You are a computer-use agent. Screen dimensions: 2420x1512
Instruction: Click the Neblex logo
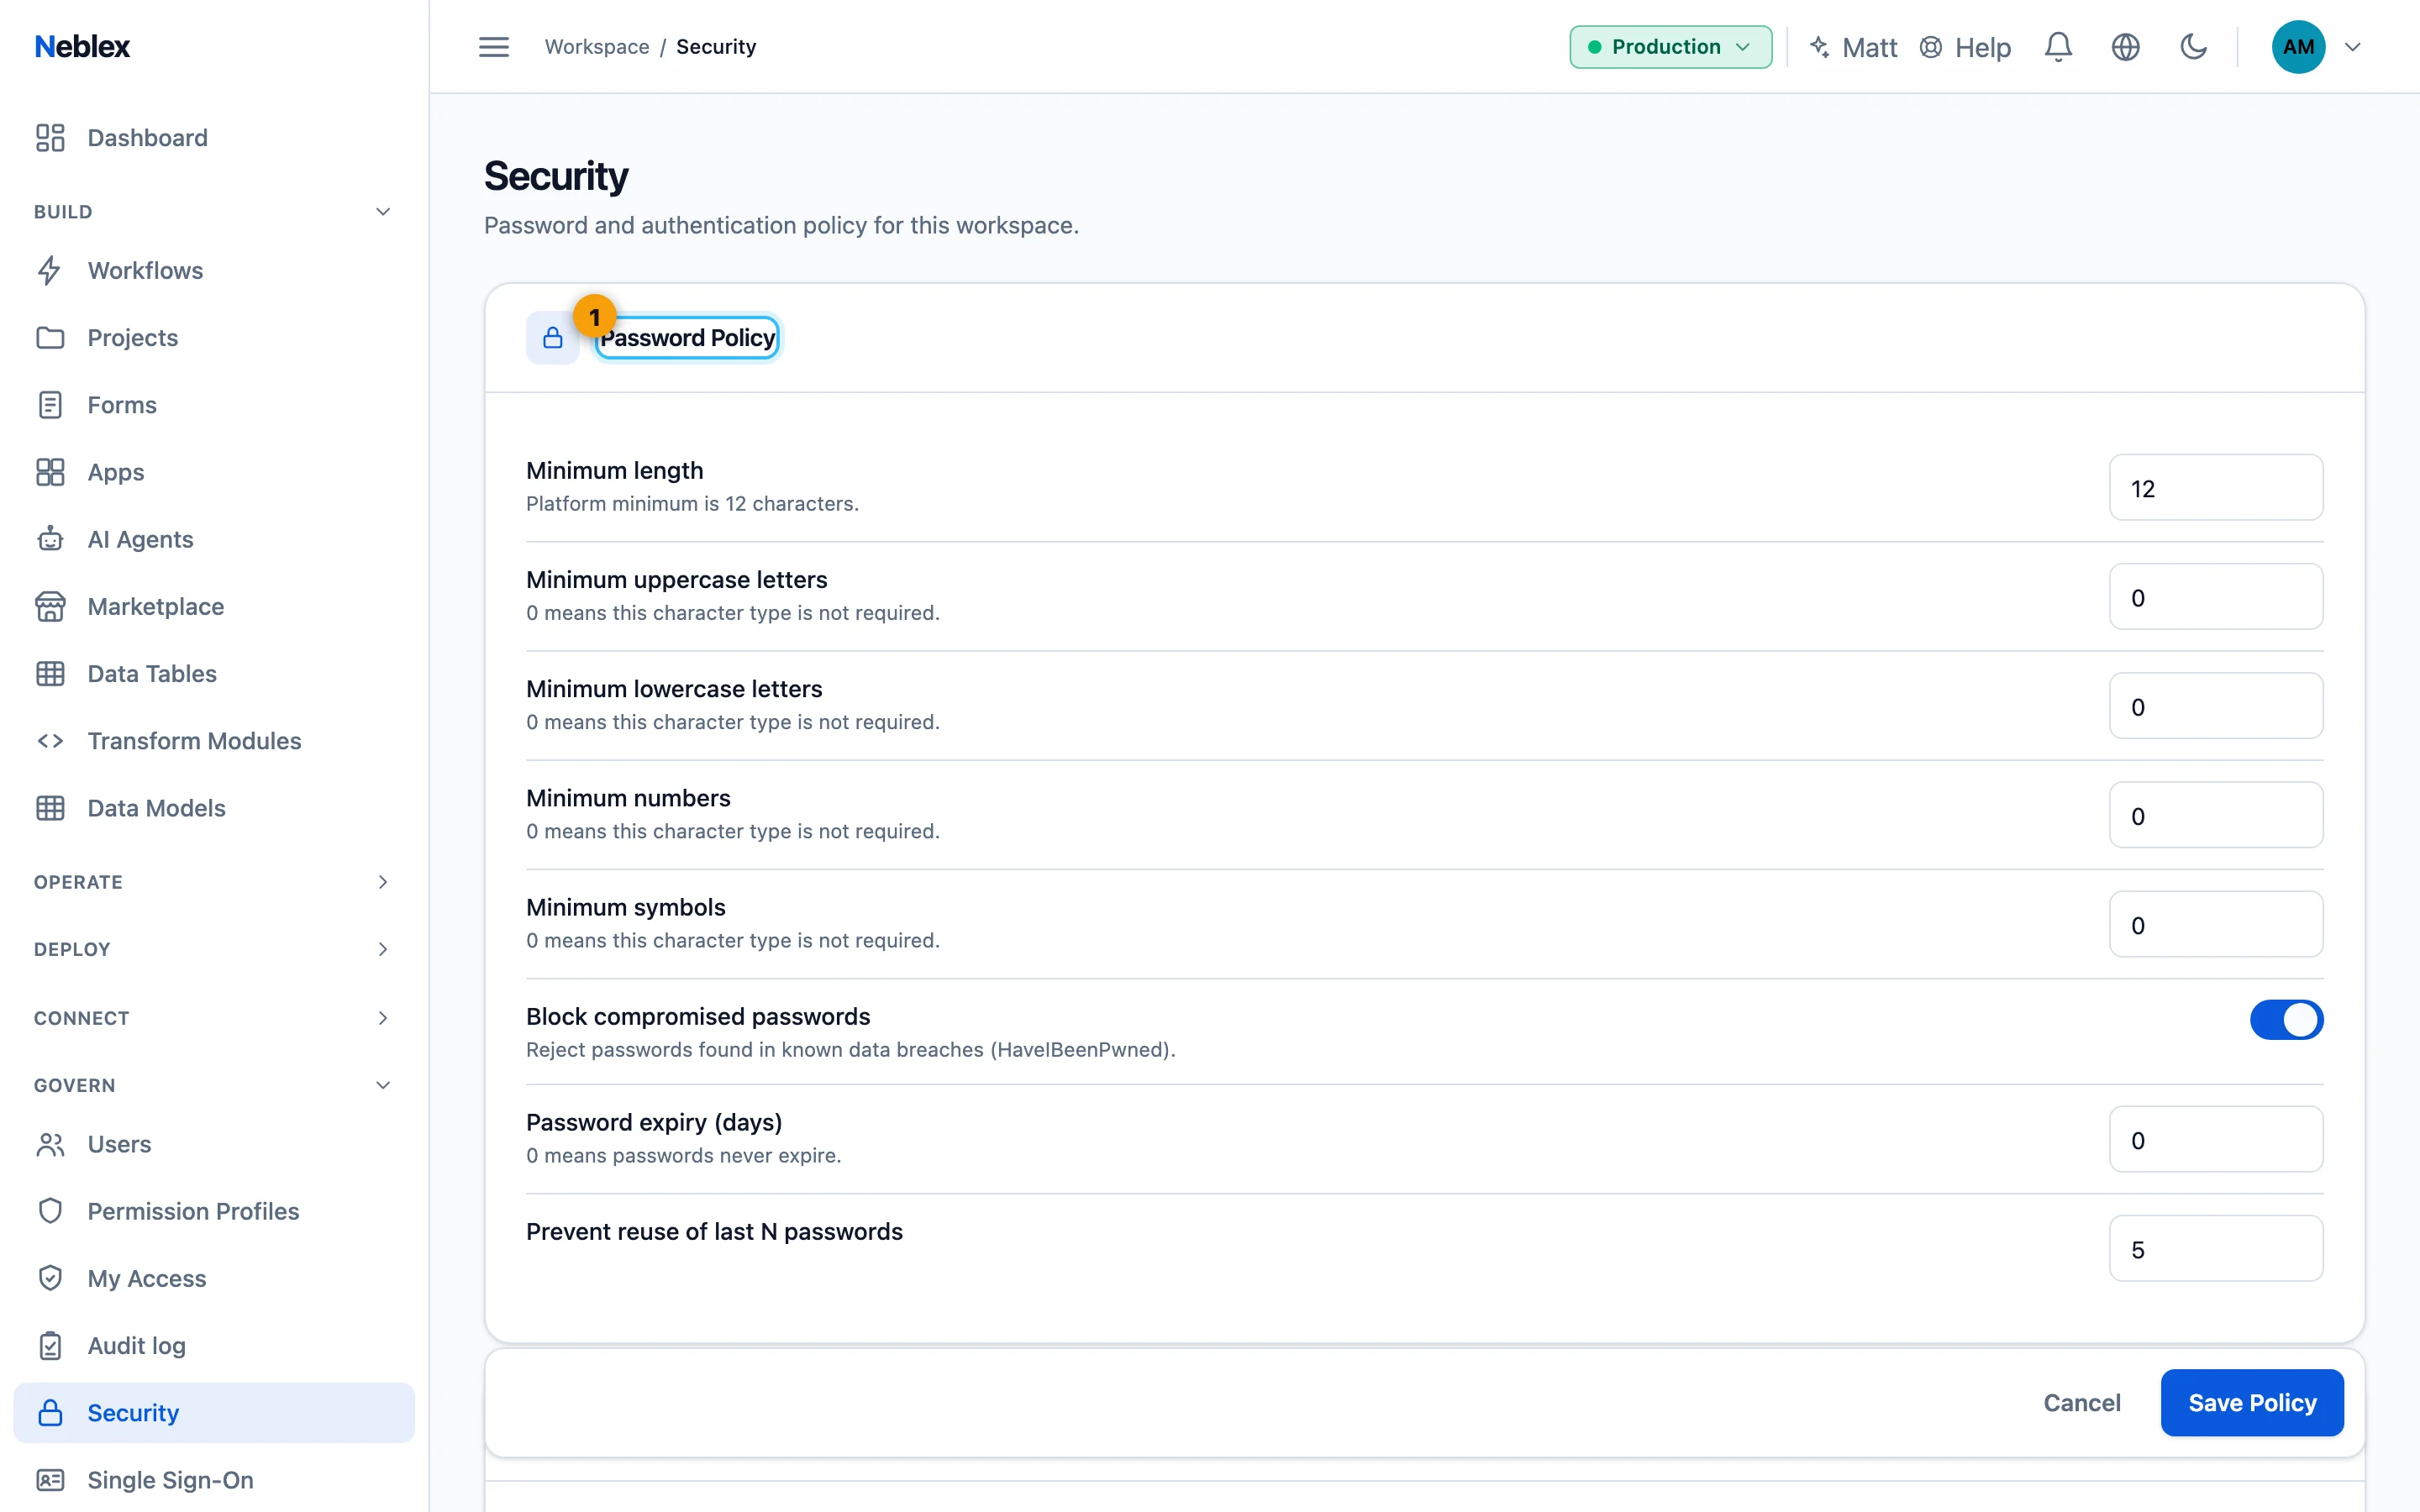82,47
